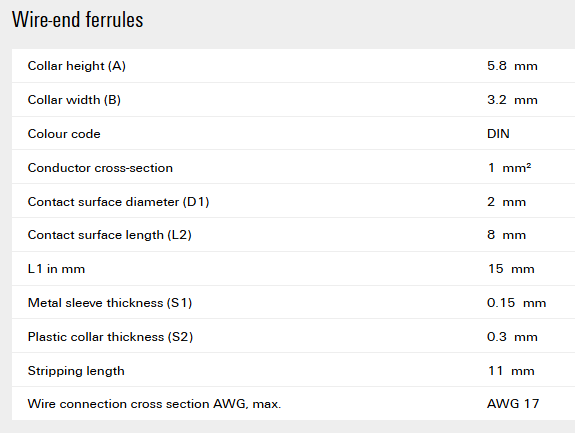575x433 pixels.
Task: Click the 3.2 mm collar width value
Action: click(x=512, y=100)
